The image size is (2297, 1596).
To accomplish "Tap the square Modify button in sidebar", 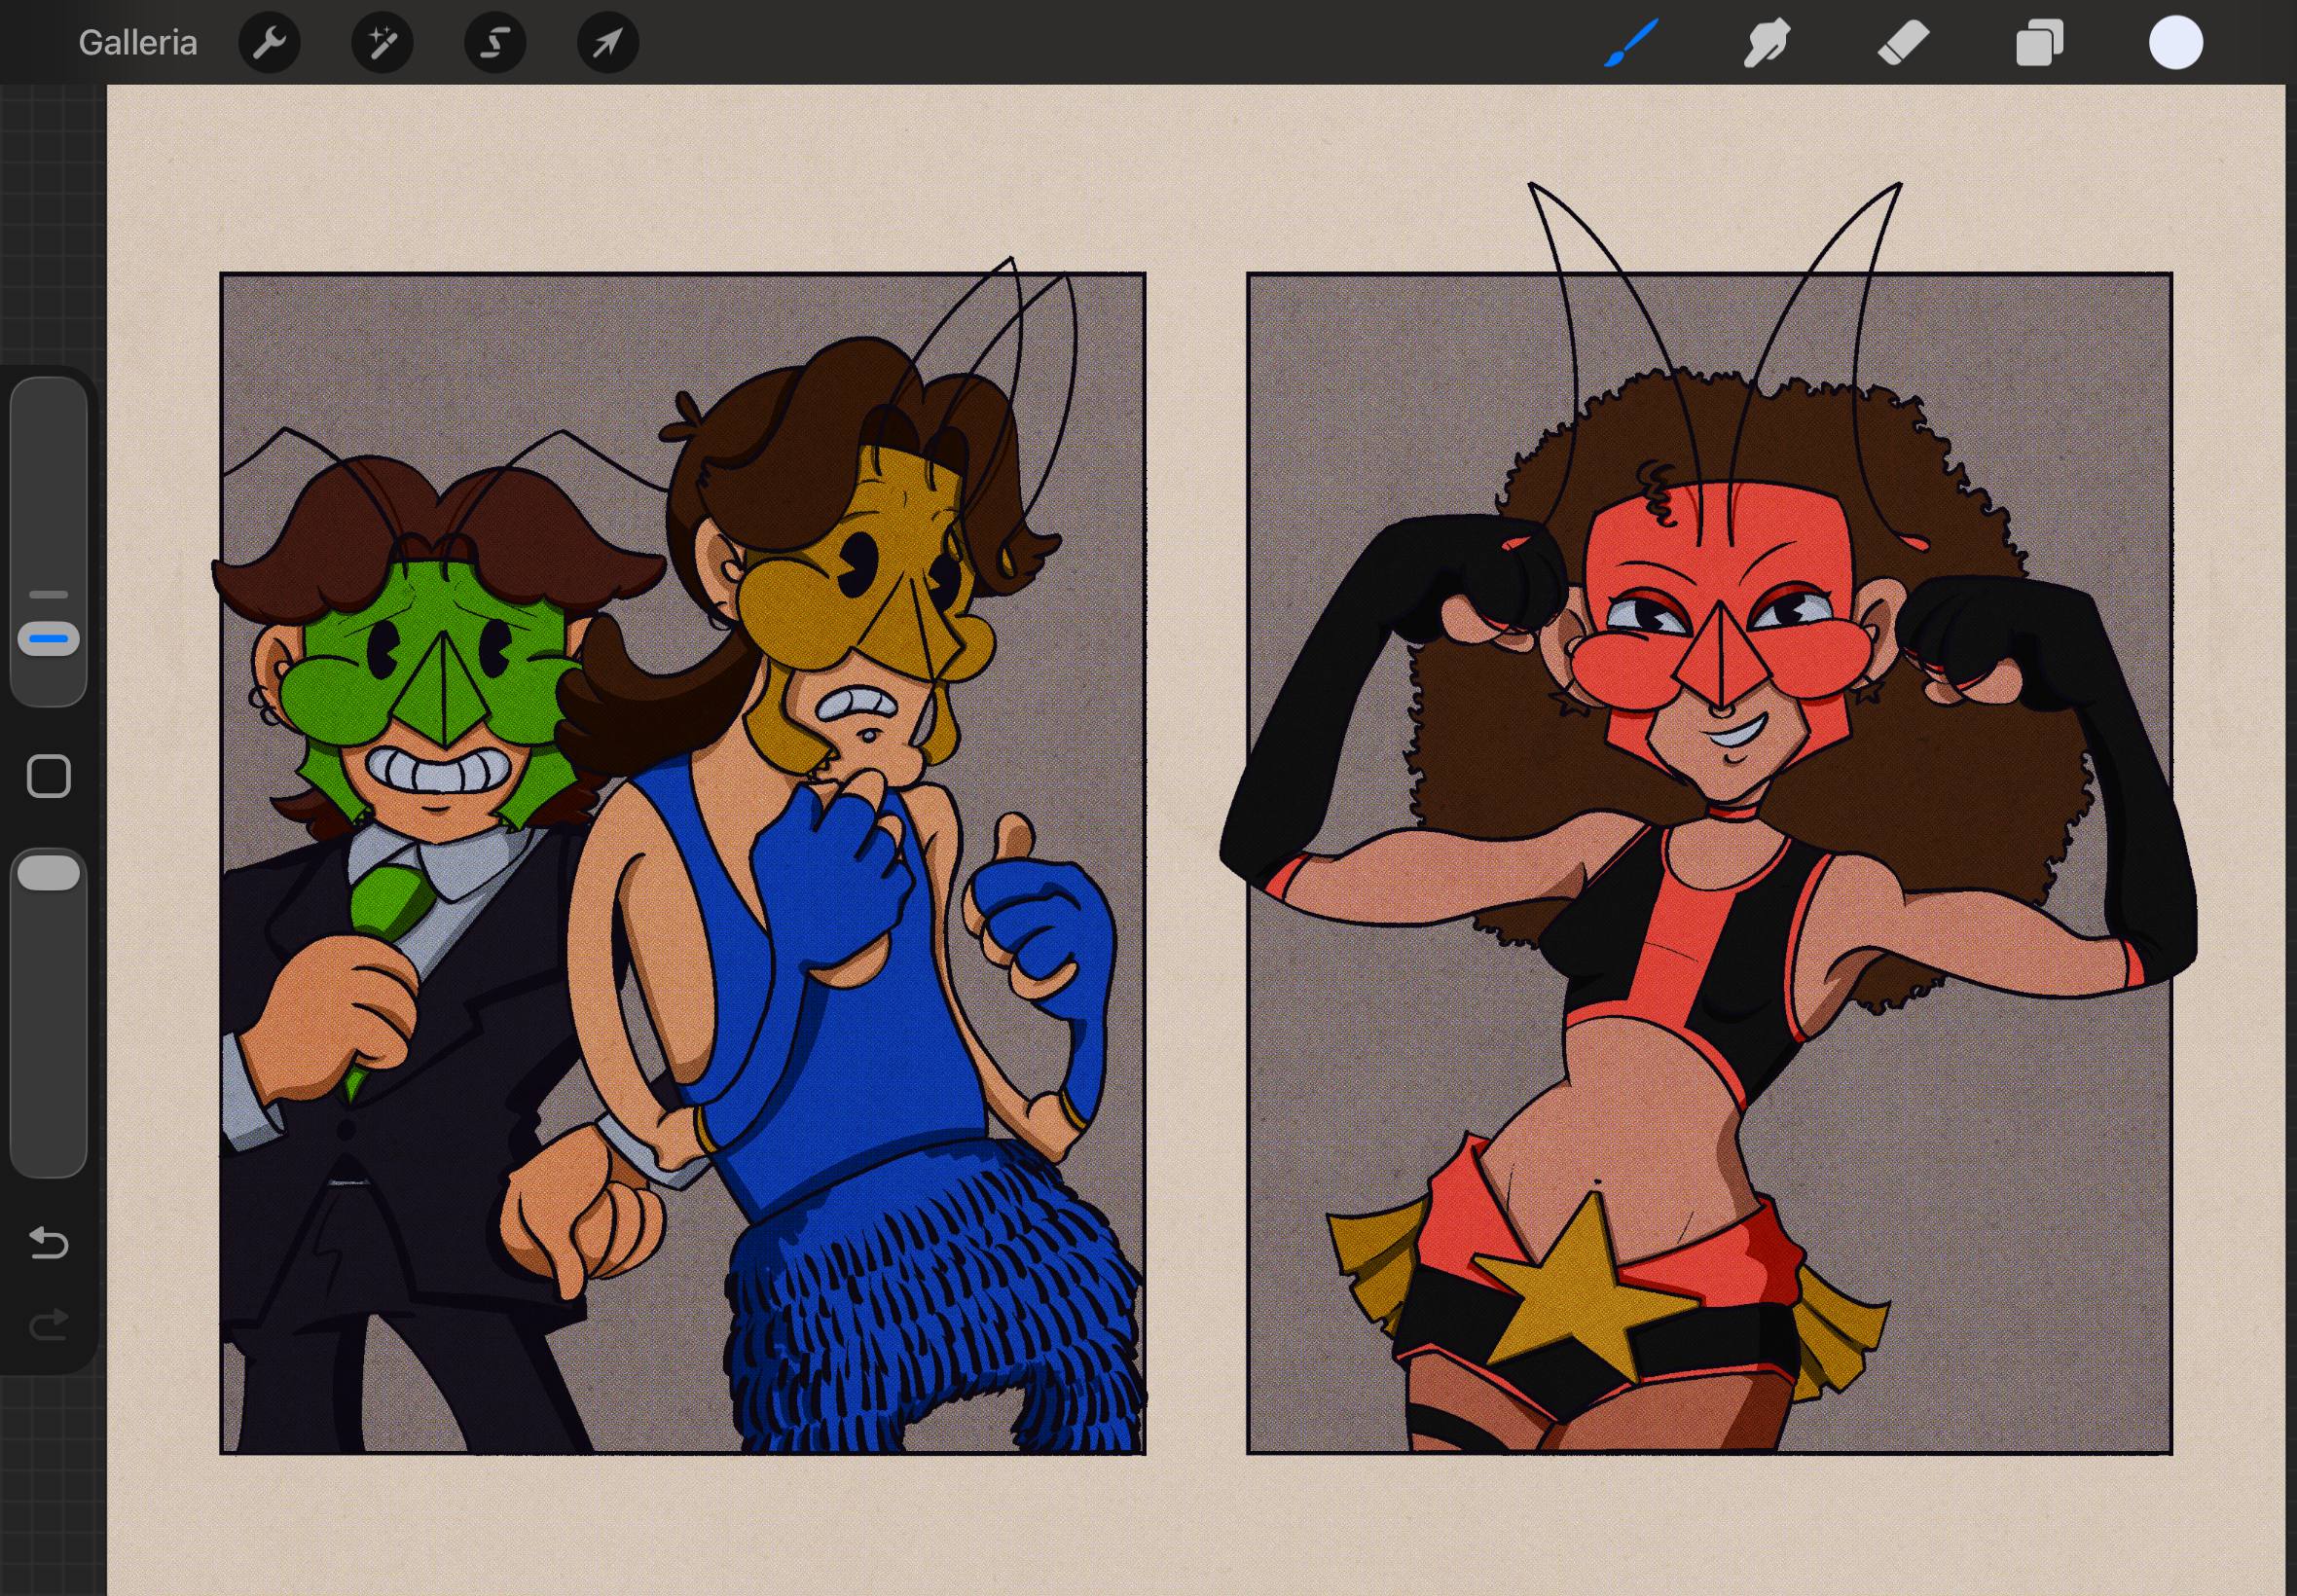I will [x=48, y=776].
